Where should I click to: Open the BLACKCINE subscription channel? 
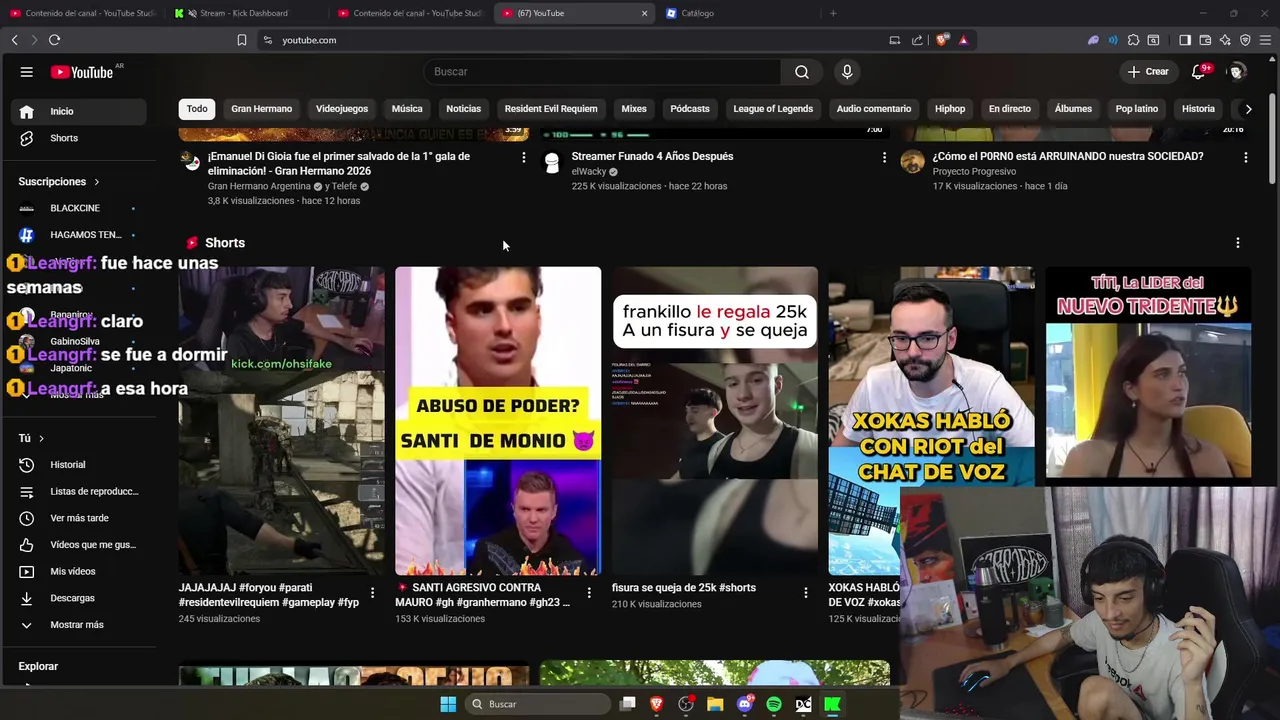click(x=78, y=208)
